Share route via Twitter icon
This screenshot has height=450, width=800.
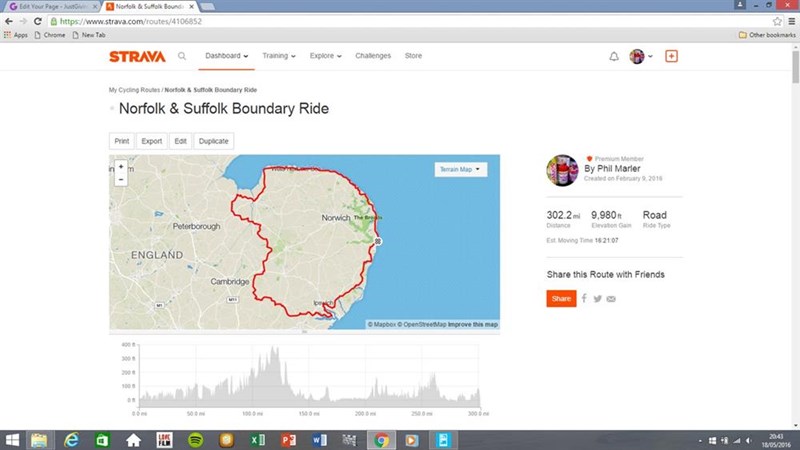(597, 298)
